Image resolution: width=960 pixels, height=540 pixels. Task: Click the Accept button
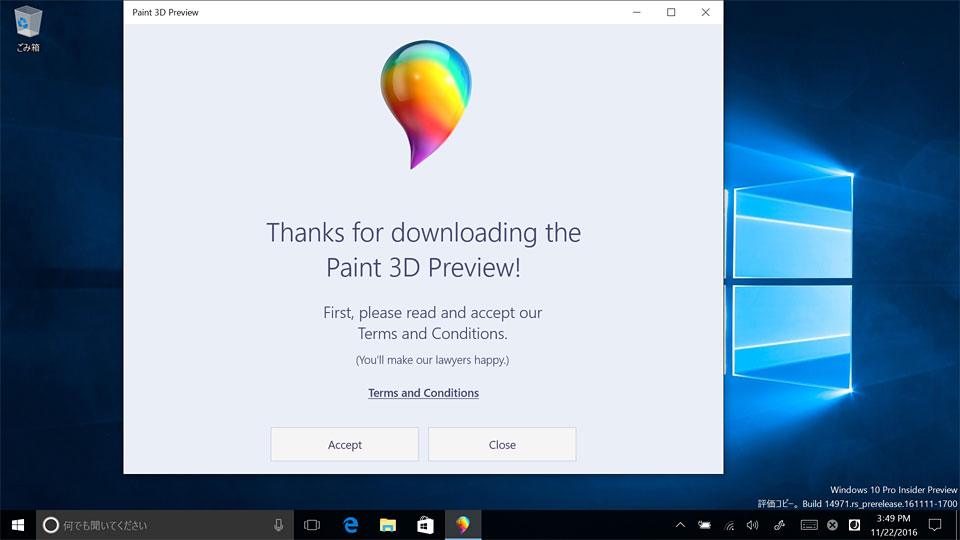344,445
